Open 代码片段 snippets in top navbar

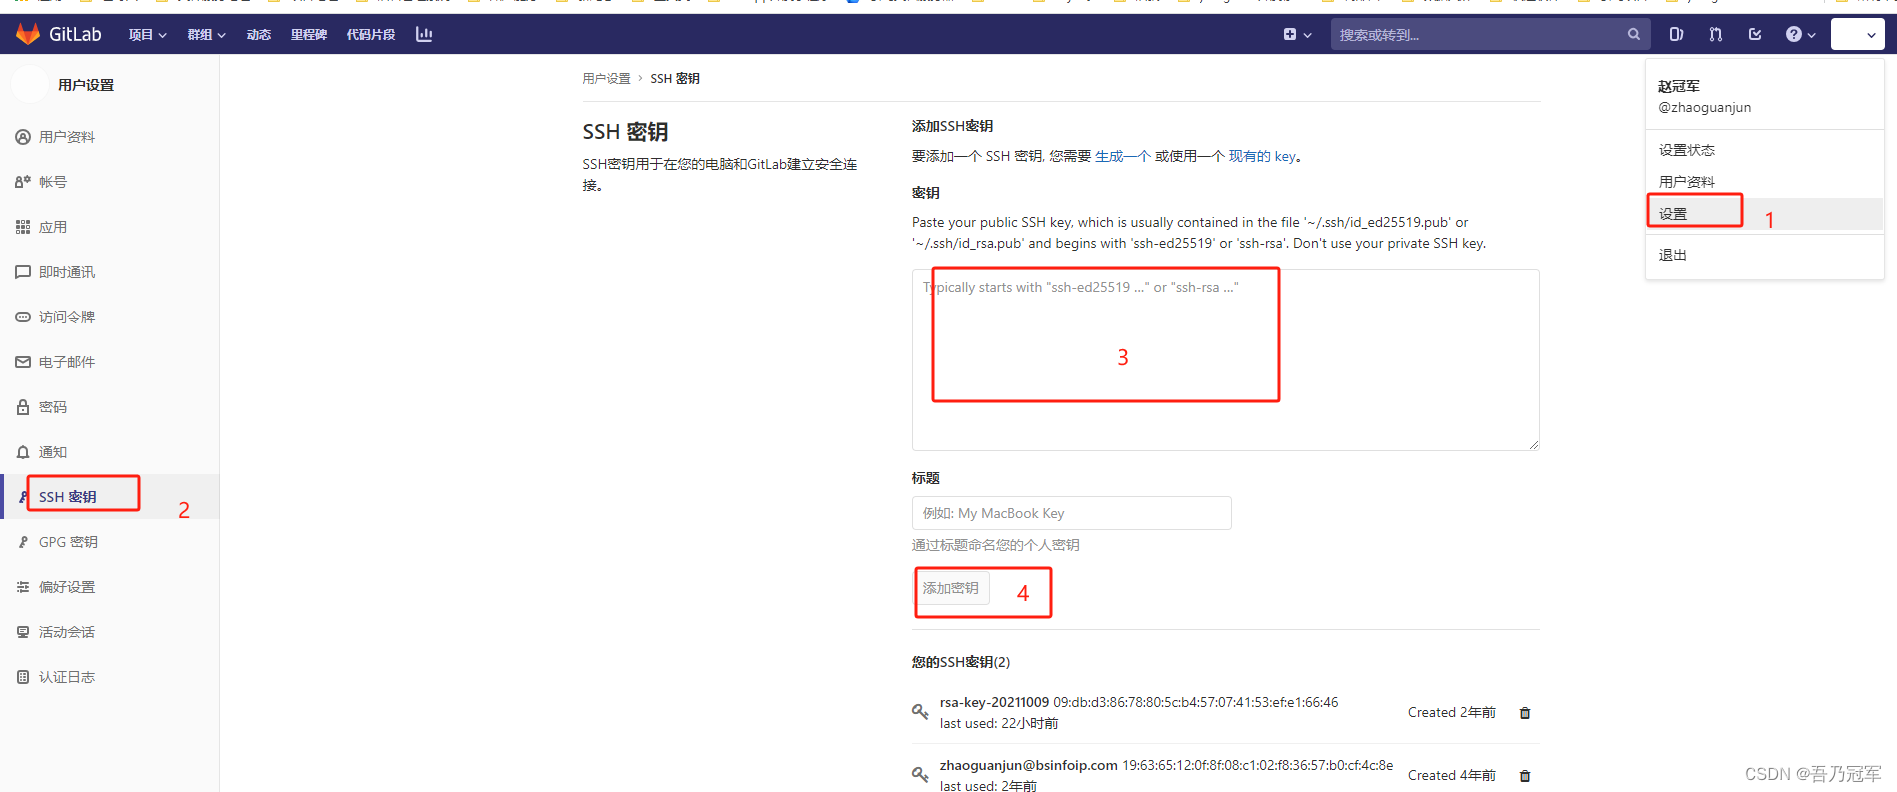[371, 34]
